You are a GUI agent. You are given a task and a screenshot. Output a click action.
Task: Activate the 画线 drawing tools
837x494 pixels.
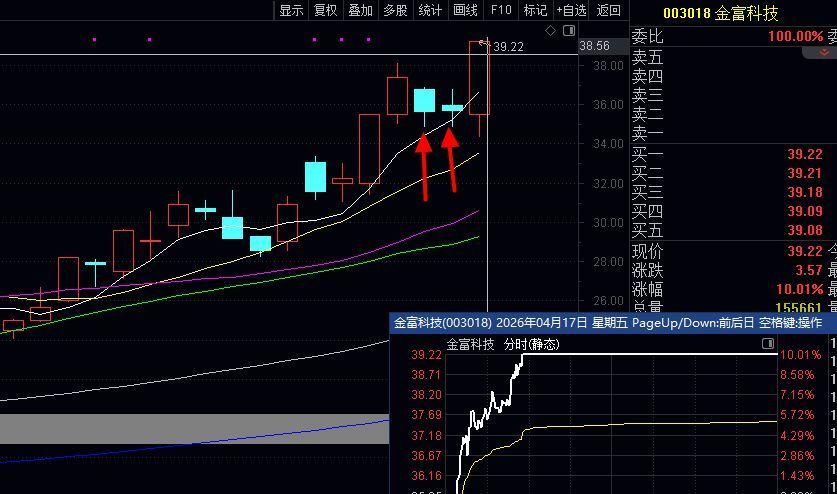(465, 10)
